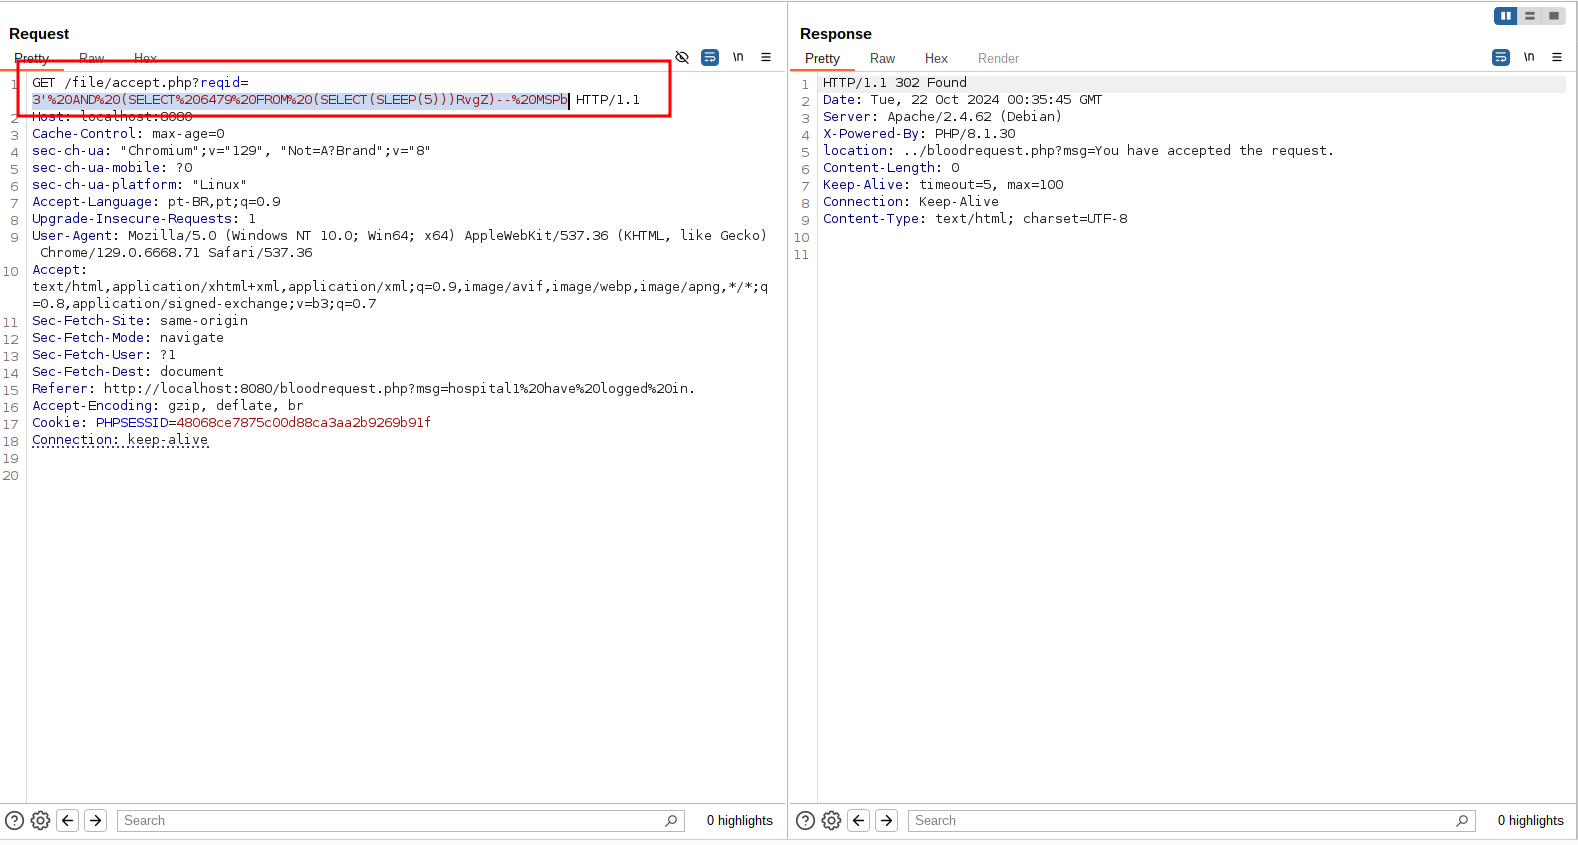Image resolution: width=1578 pixels, height=845 pixels.
Task: Click the Sec-Fetch-Mode: navigate header
Action: (x=128, y=338)
